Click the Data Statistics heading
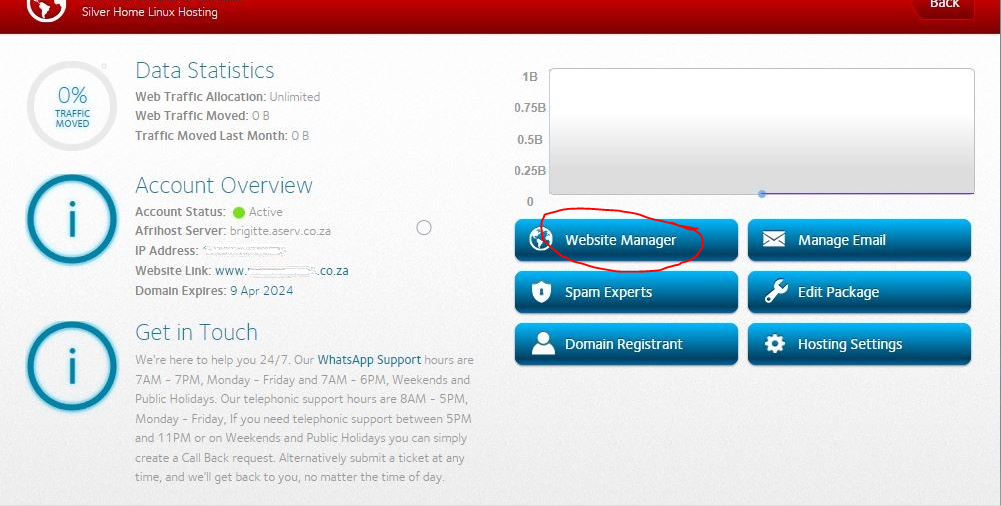 coord(204,71)
